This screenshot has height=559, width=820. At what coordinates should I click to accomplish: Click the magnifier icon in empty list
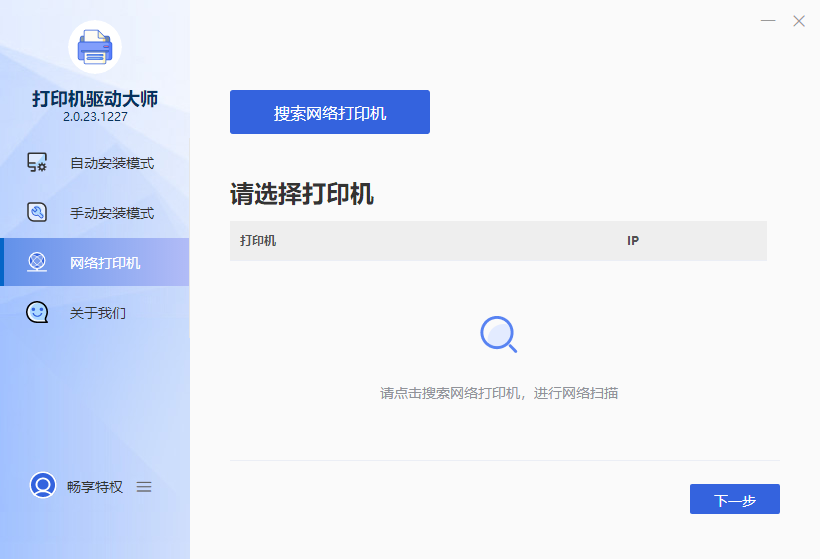pos(498,334)
